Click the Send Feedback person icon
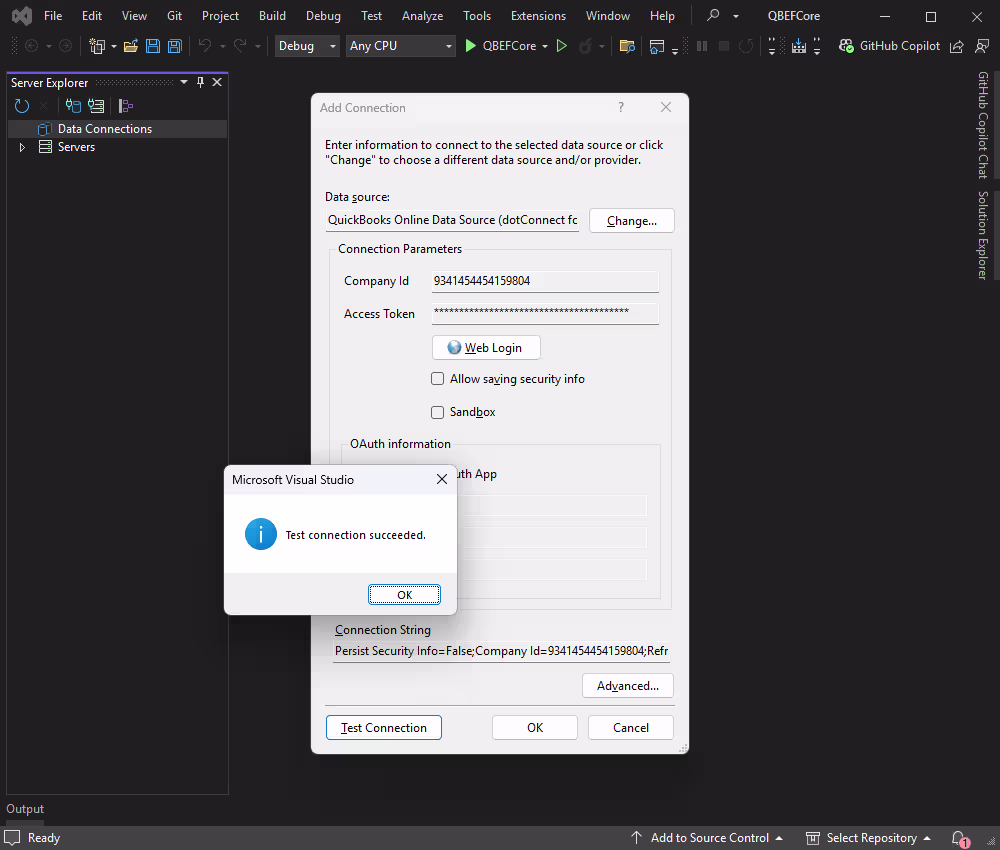 coord(982,46)
